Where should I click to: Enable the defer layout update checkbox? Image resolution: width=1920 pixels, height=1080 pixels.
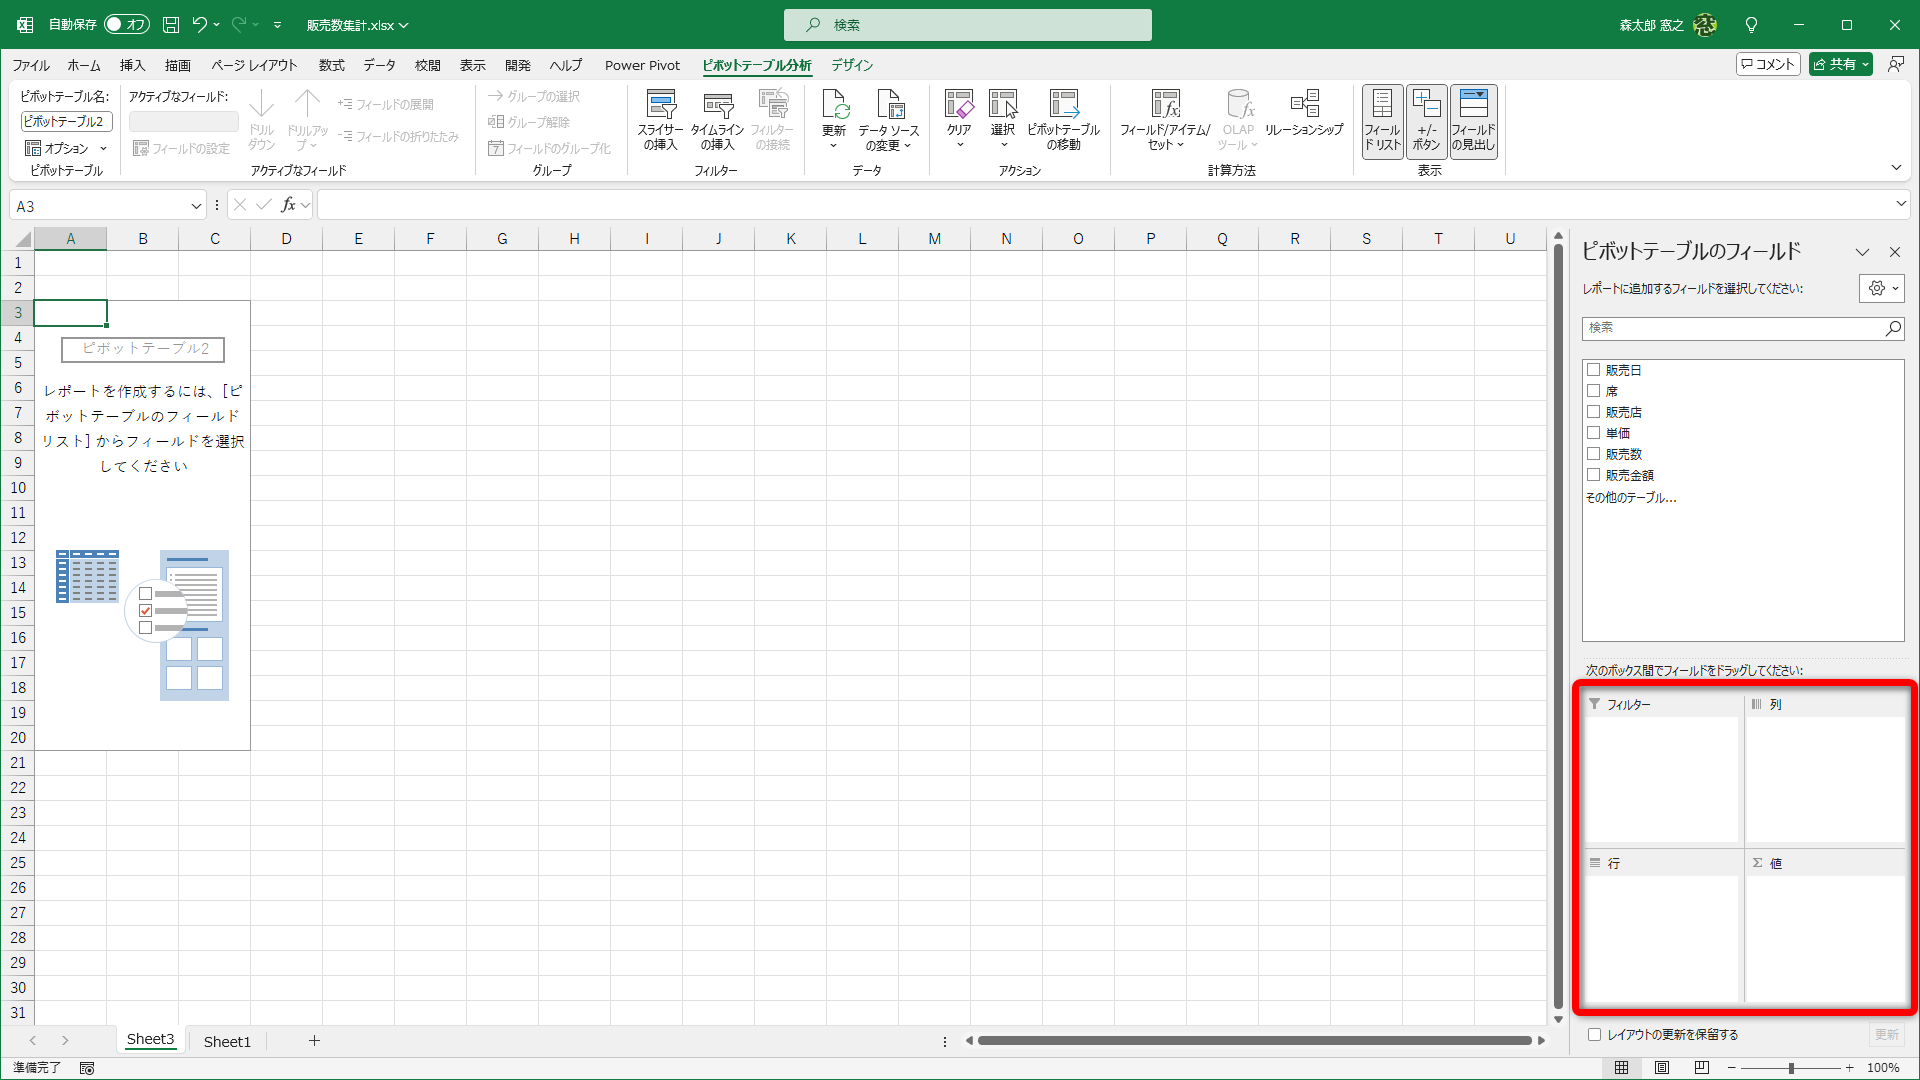pos(1595,1035)
